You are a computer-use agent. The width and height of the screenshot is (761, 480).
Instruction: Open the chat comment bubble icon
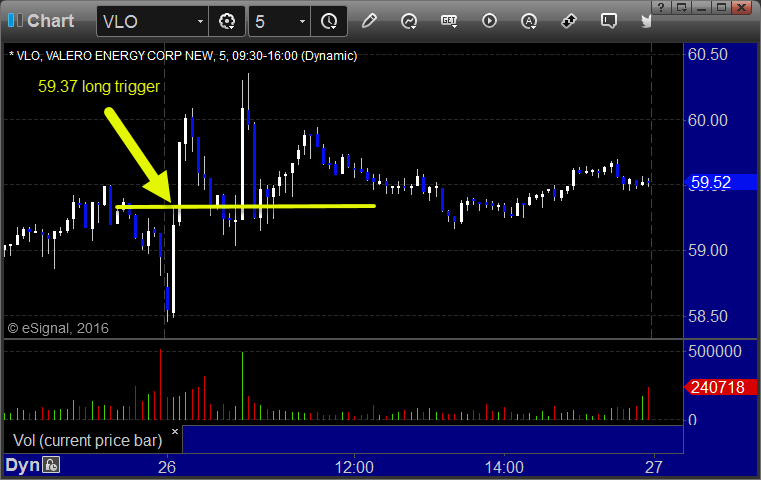point(609,21)
